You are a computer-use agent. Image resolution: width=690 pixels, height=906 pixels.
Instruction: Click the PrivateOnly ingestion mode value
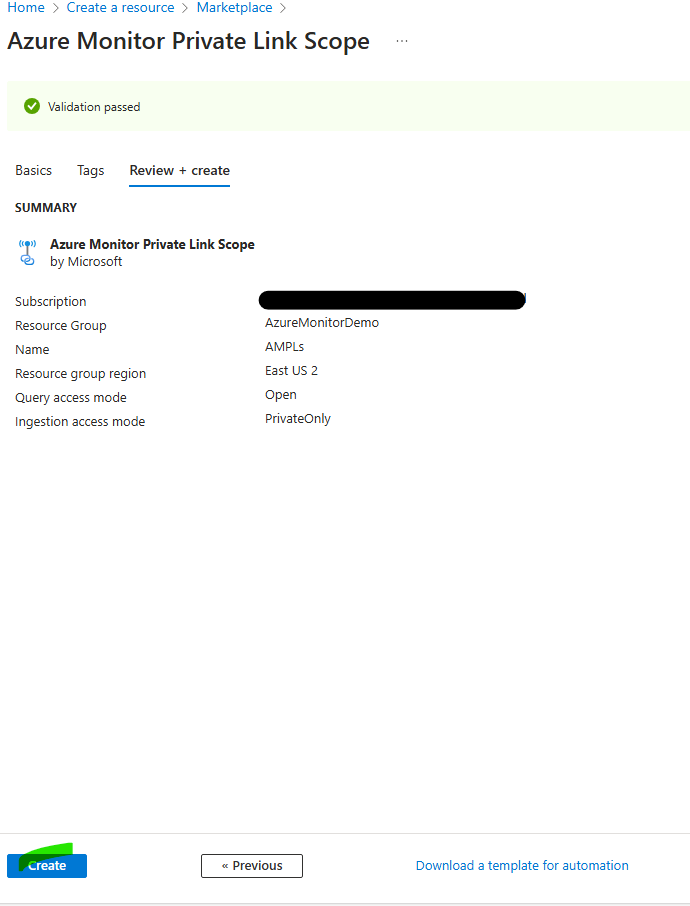click(298, 419)
